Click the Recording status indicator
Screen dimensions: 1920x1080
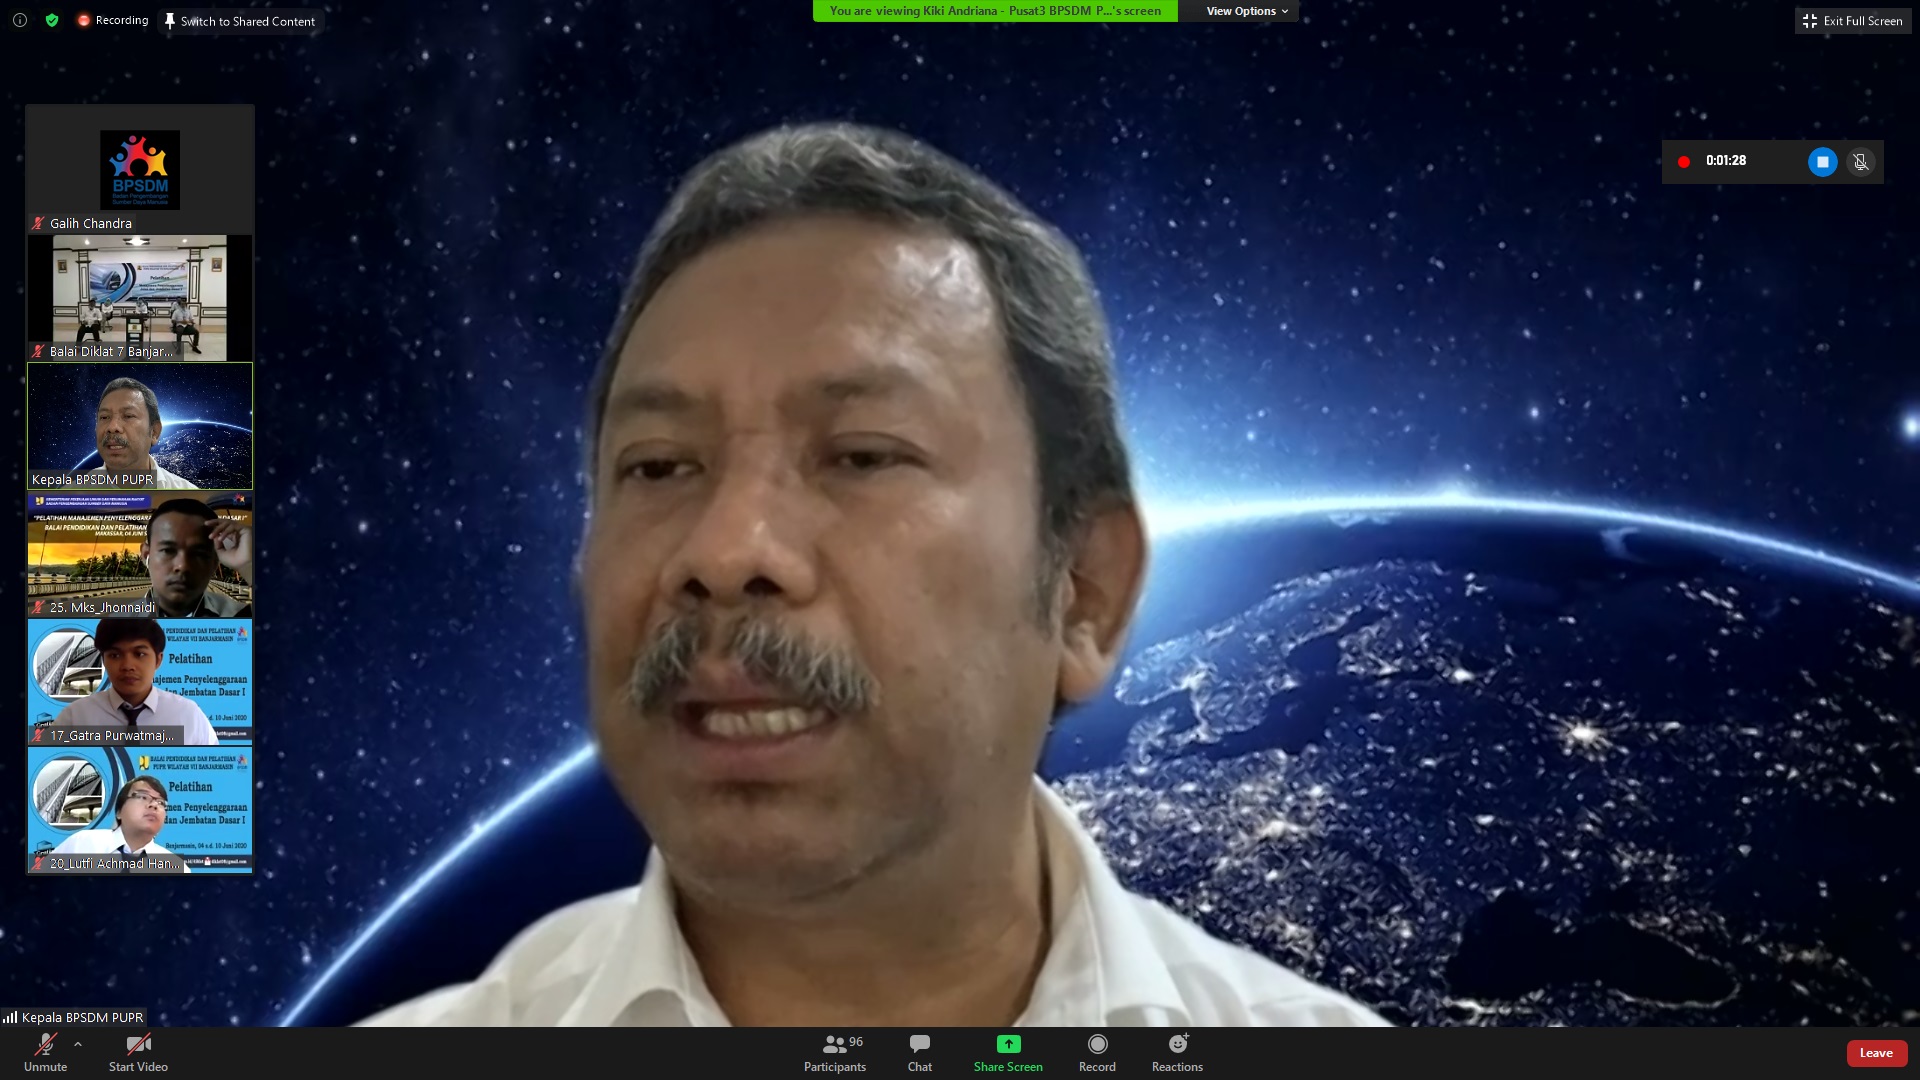coord(112,20)
